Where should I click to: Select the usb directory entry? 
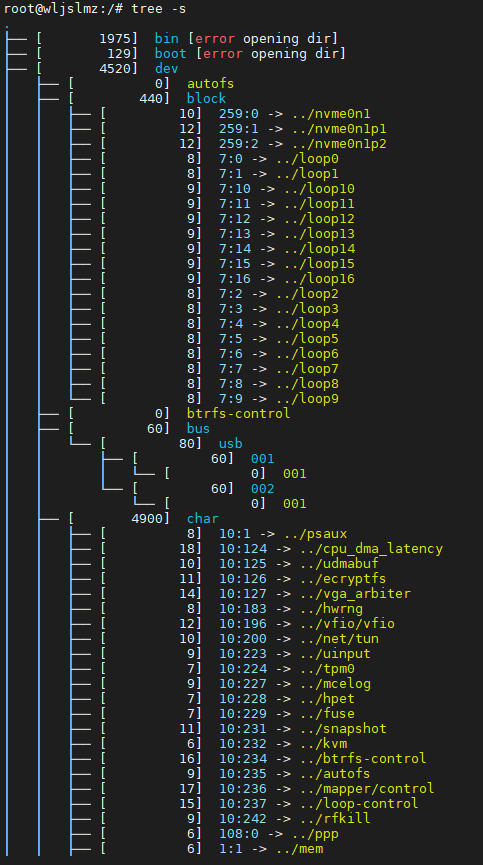click(230, 444)
